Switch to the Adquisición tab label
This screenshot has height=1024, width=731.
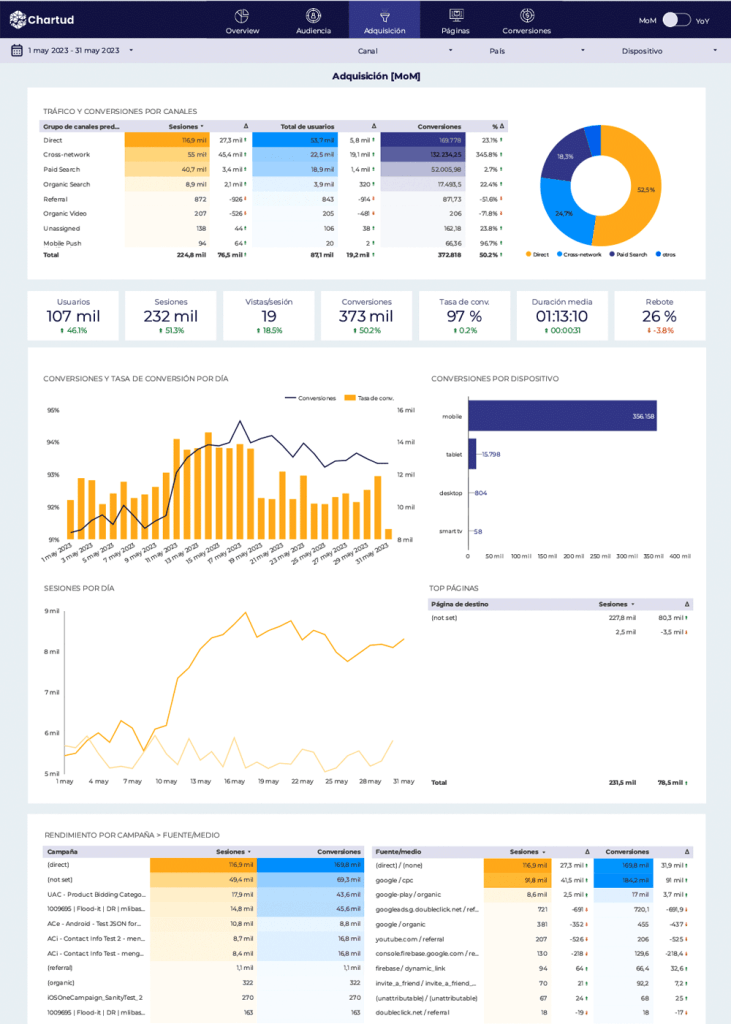coord(385,31)
